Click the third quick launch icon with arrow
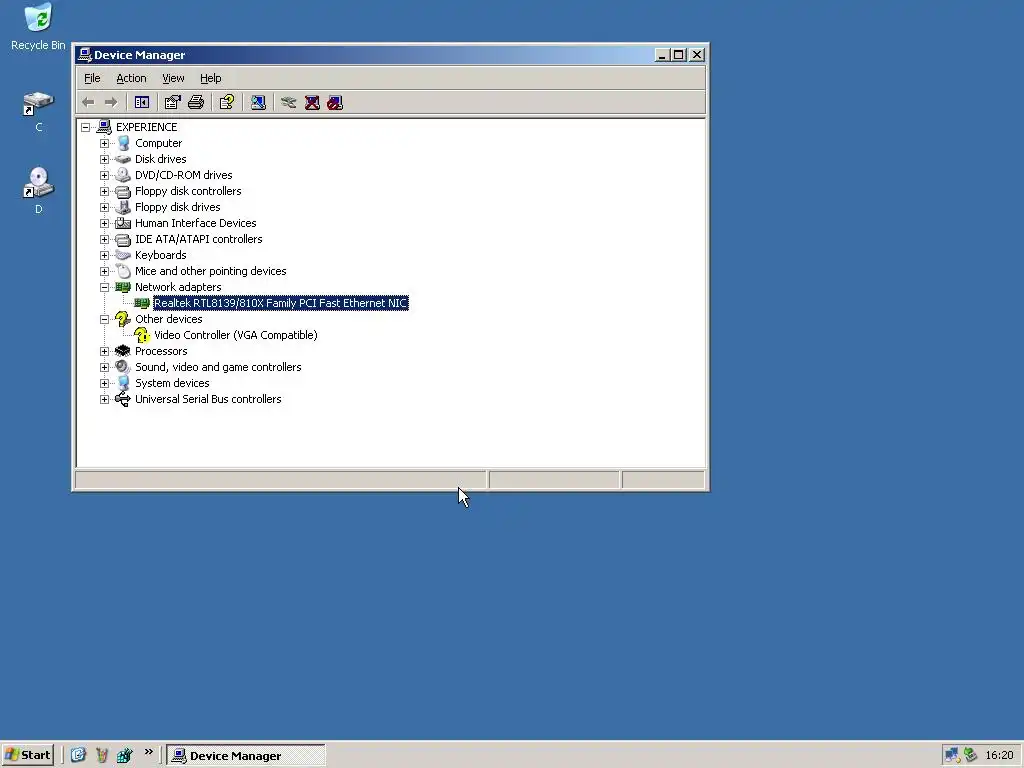 (x=124, y=755)
